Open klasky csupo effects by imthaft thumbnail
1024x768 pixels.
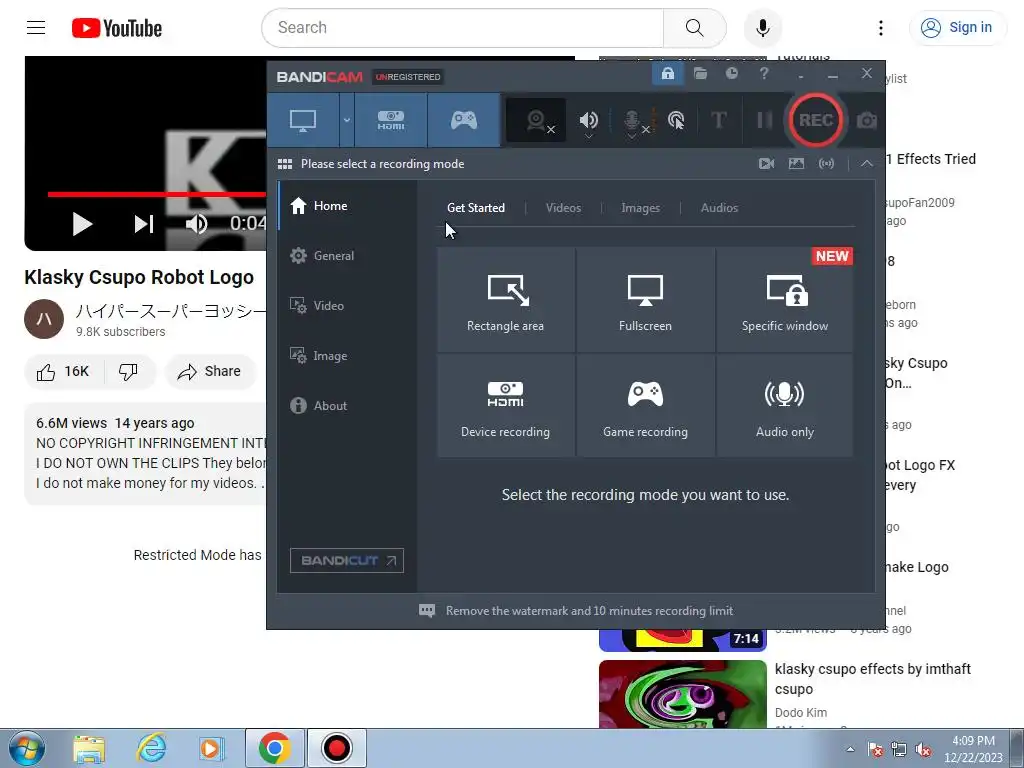682,694
